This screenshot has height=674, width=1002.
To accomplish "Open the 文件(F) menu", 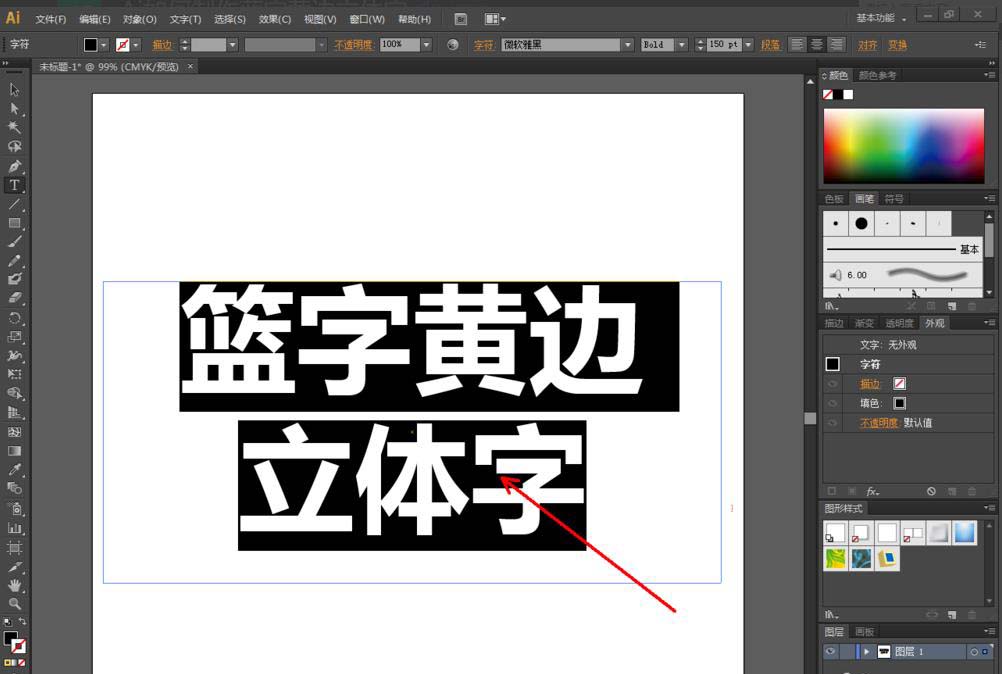I will coord(50,19).
